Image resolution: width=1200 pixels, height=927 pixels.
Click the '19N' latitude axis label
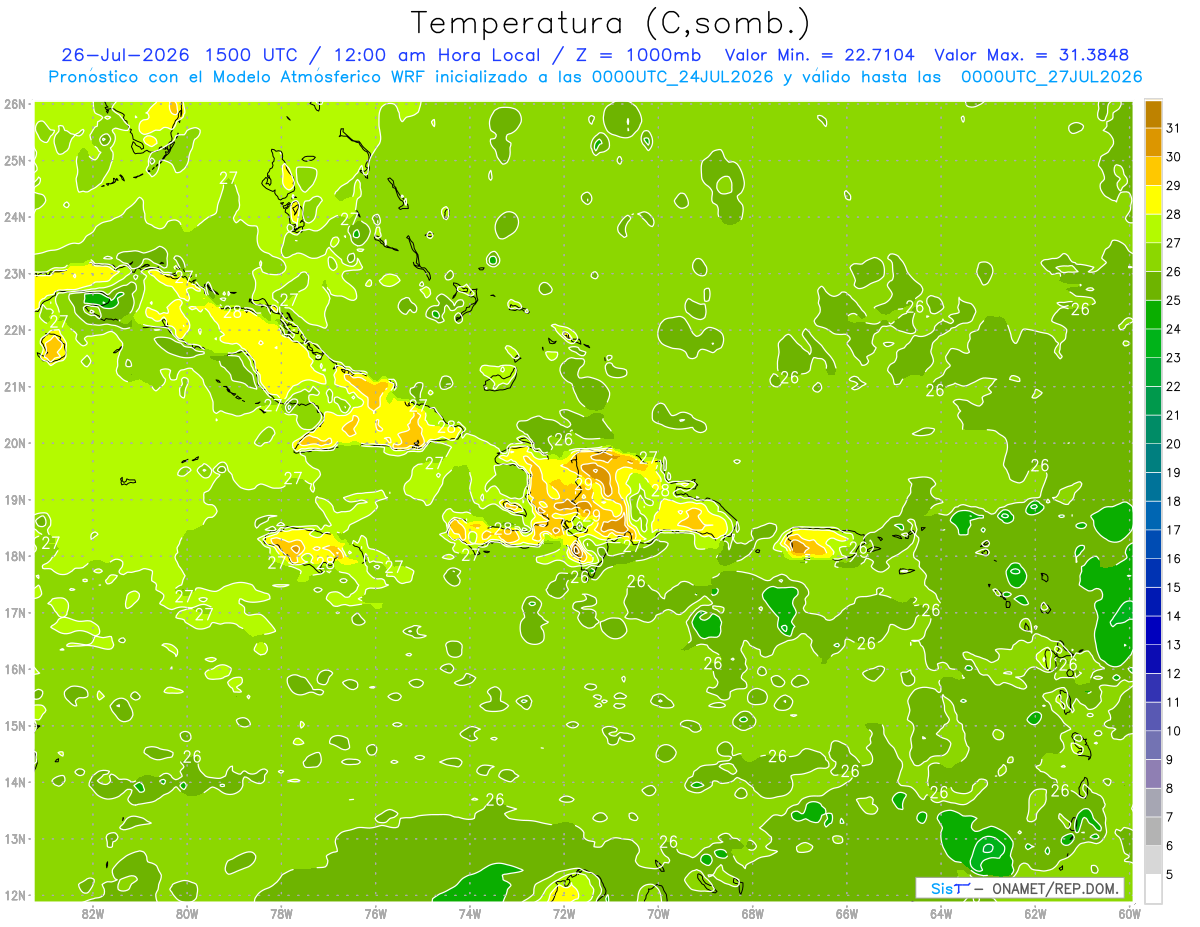(x=14, y=499)
